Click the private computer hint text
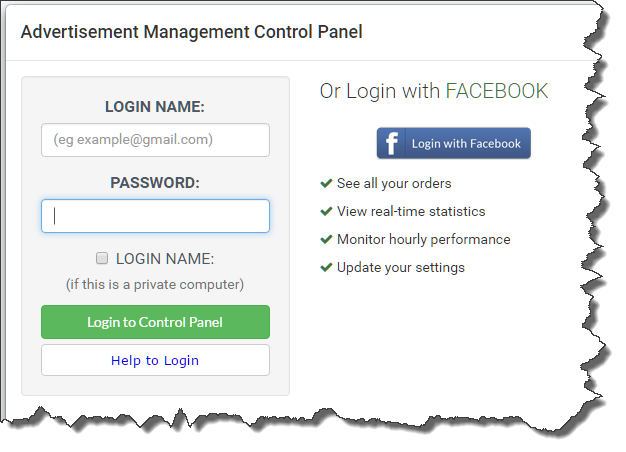This screenshot has height=452, width=626. coord(155,284)
